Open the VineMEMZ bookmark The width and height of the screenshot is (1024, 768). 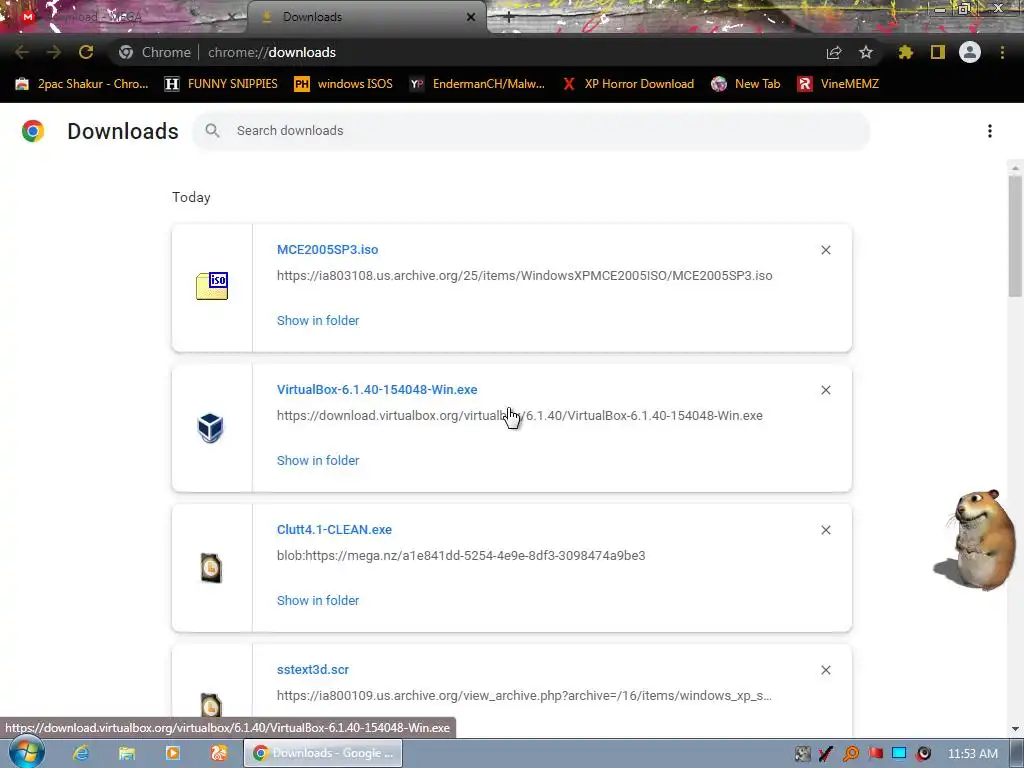pyautogui.click(x=839, y=84)
